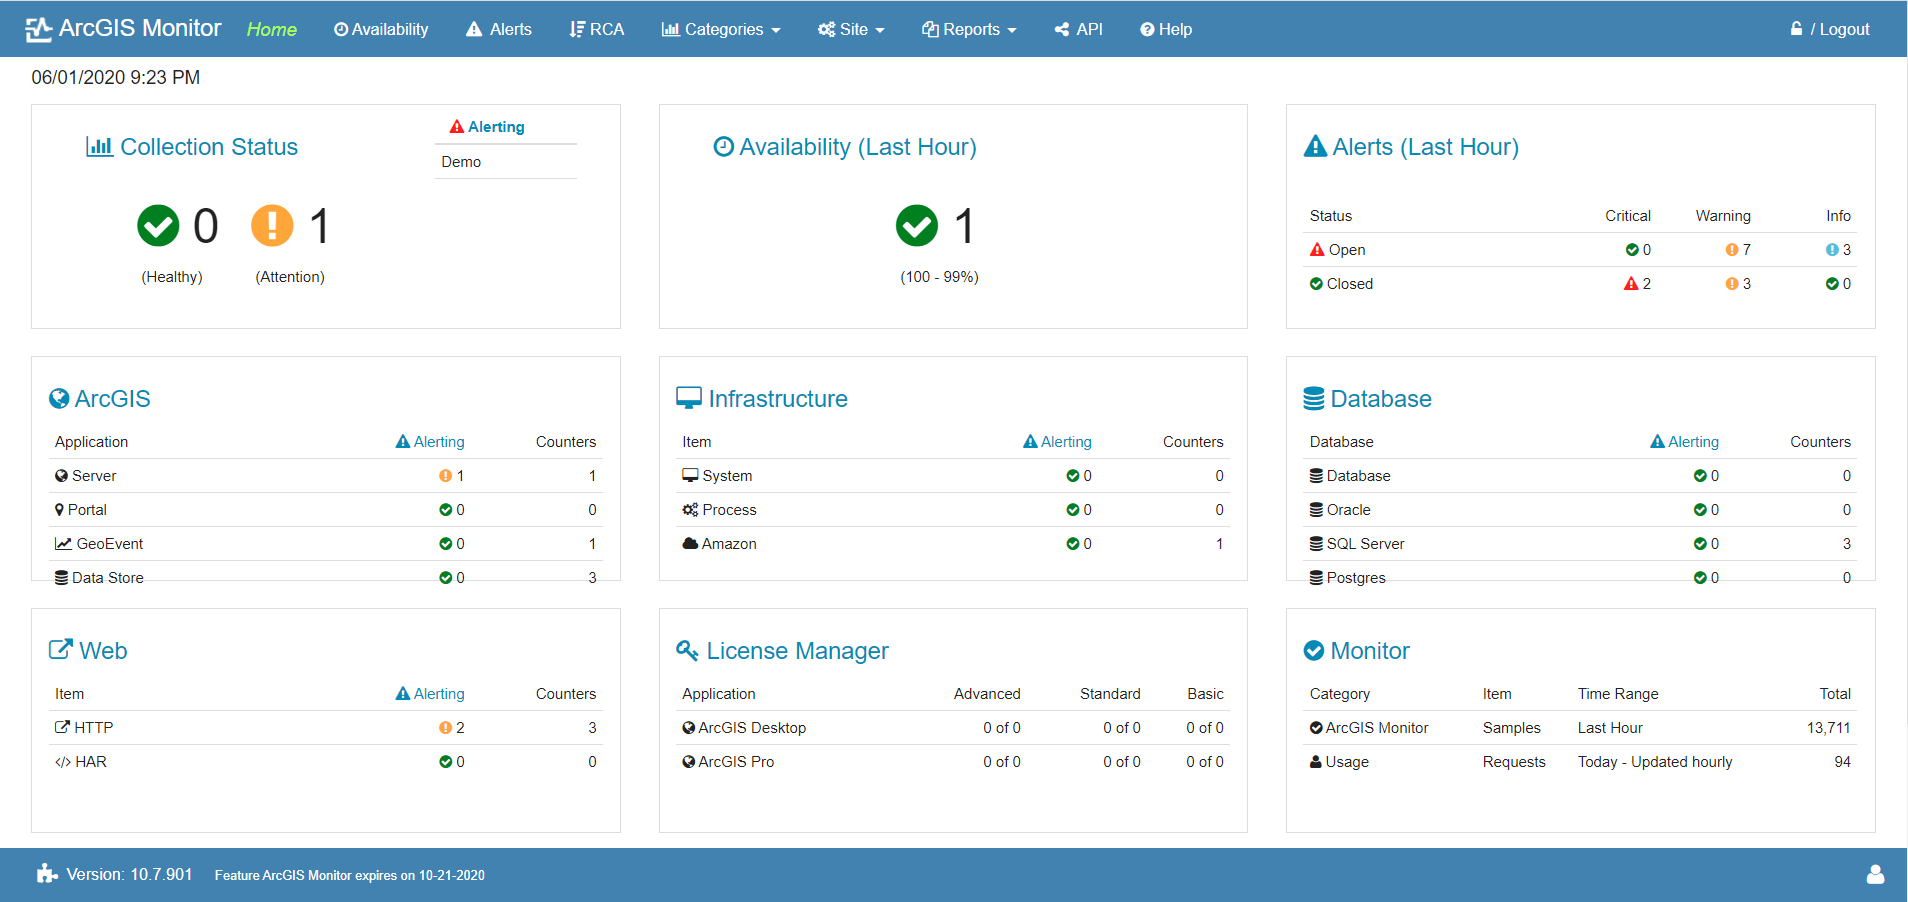This screenshot has height=902, width=1908.
Task: Click the Monitor check circle icon
Action: point(1314,651)
